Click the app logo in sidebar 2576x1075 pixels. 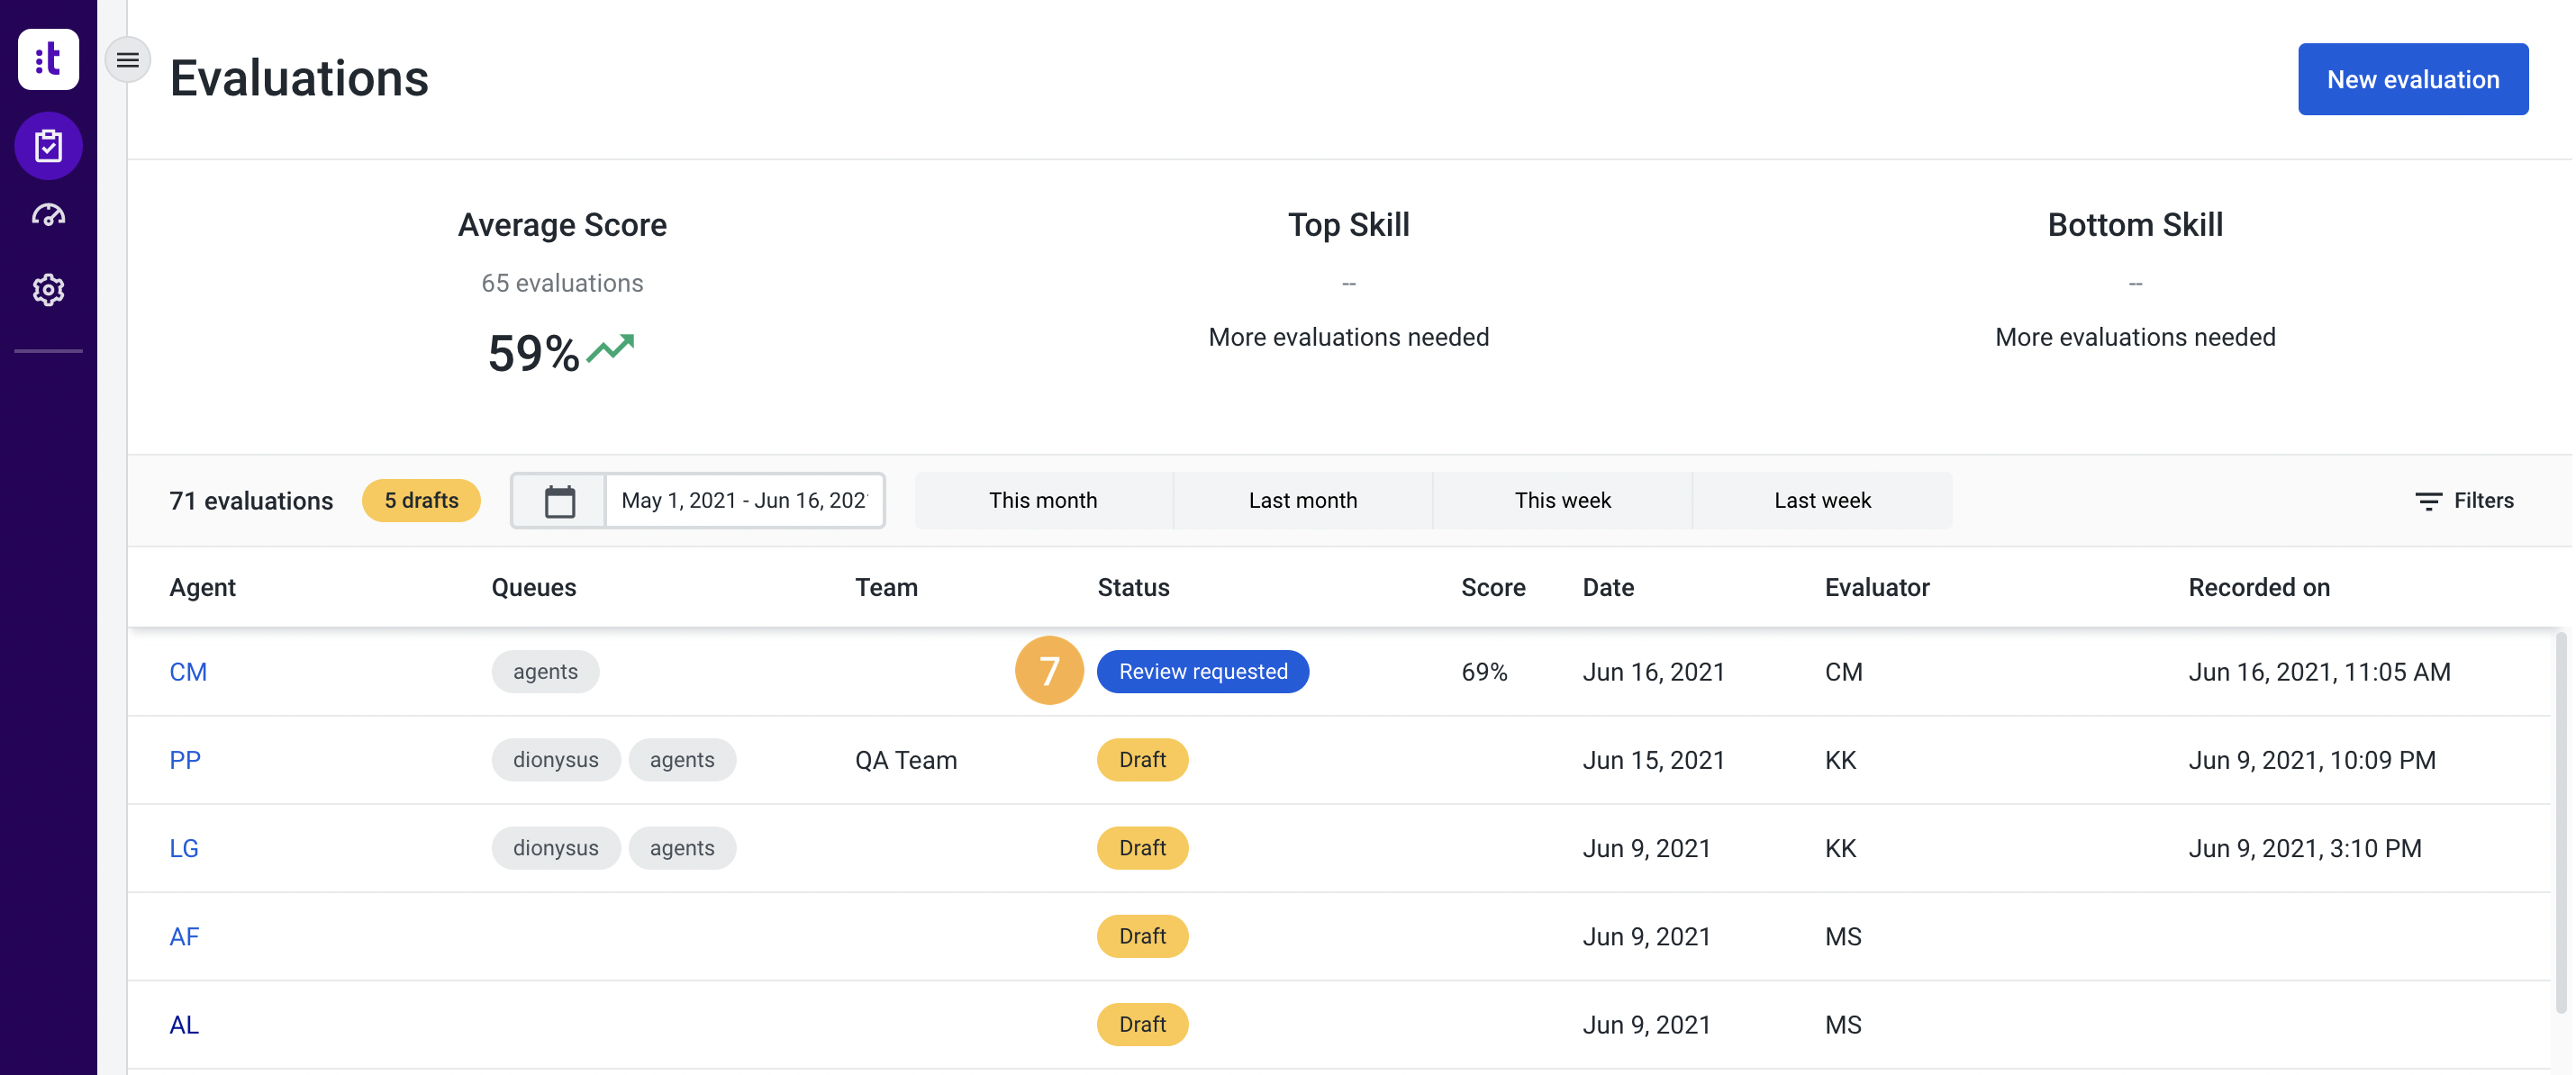48,60
